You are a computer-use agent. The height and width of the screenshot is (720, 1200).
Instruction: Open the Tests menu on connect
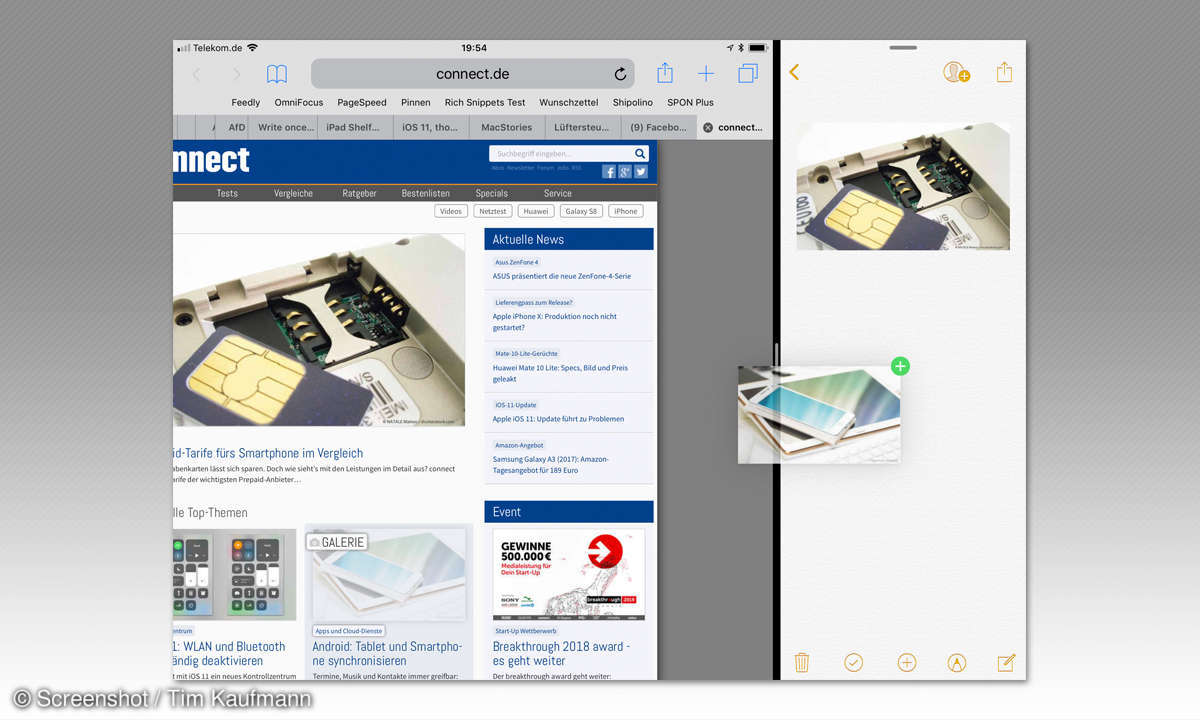[227, 193]
